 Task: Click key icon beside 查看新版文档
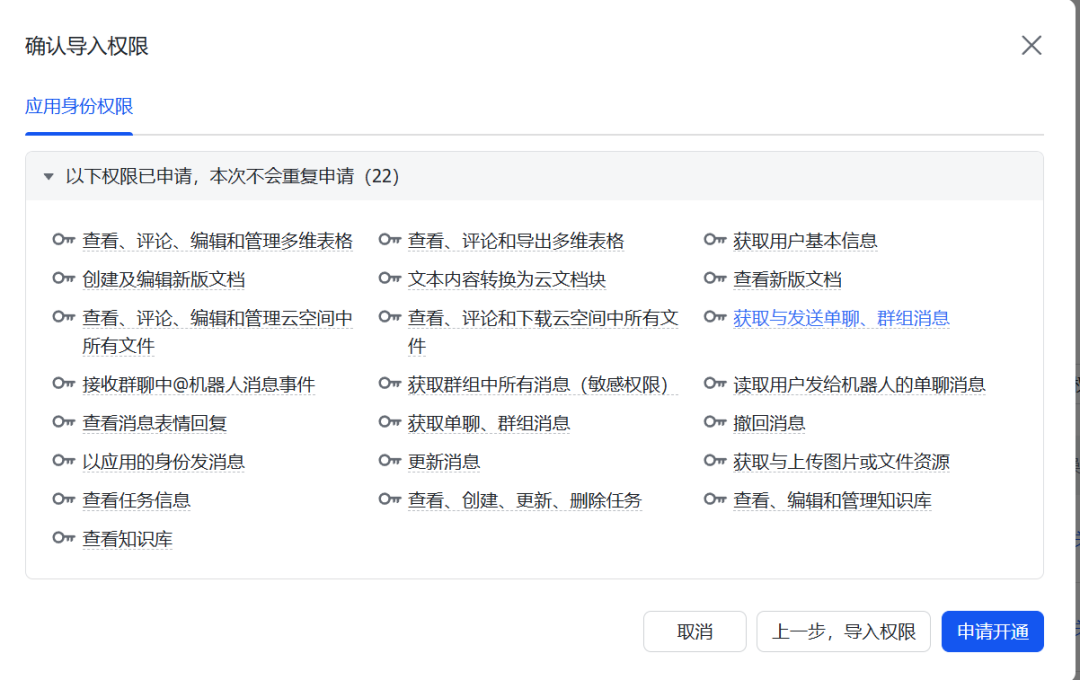715,278
